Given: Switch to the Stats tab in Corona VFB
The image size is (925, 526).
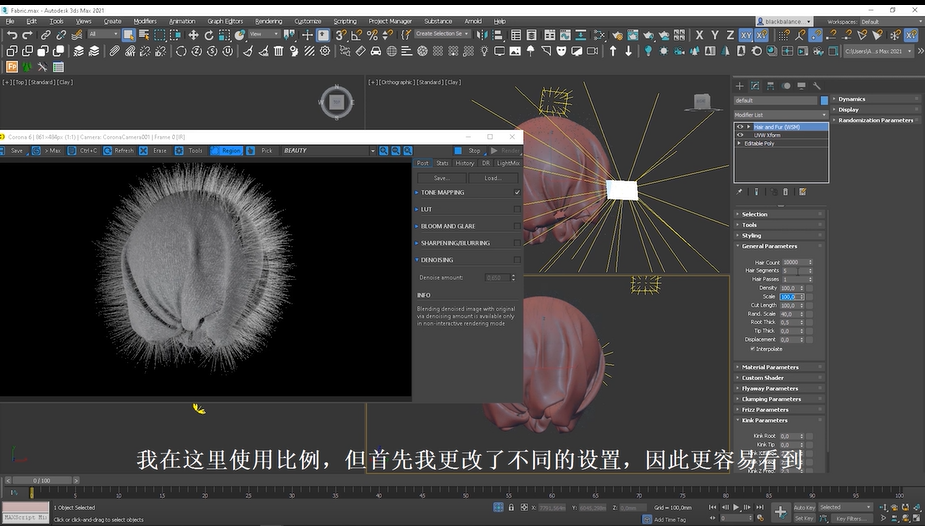Looking at the screenshot, I should click(442, 163).
